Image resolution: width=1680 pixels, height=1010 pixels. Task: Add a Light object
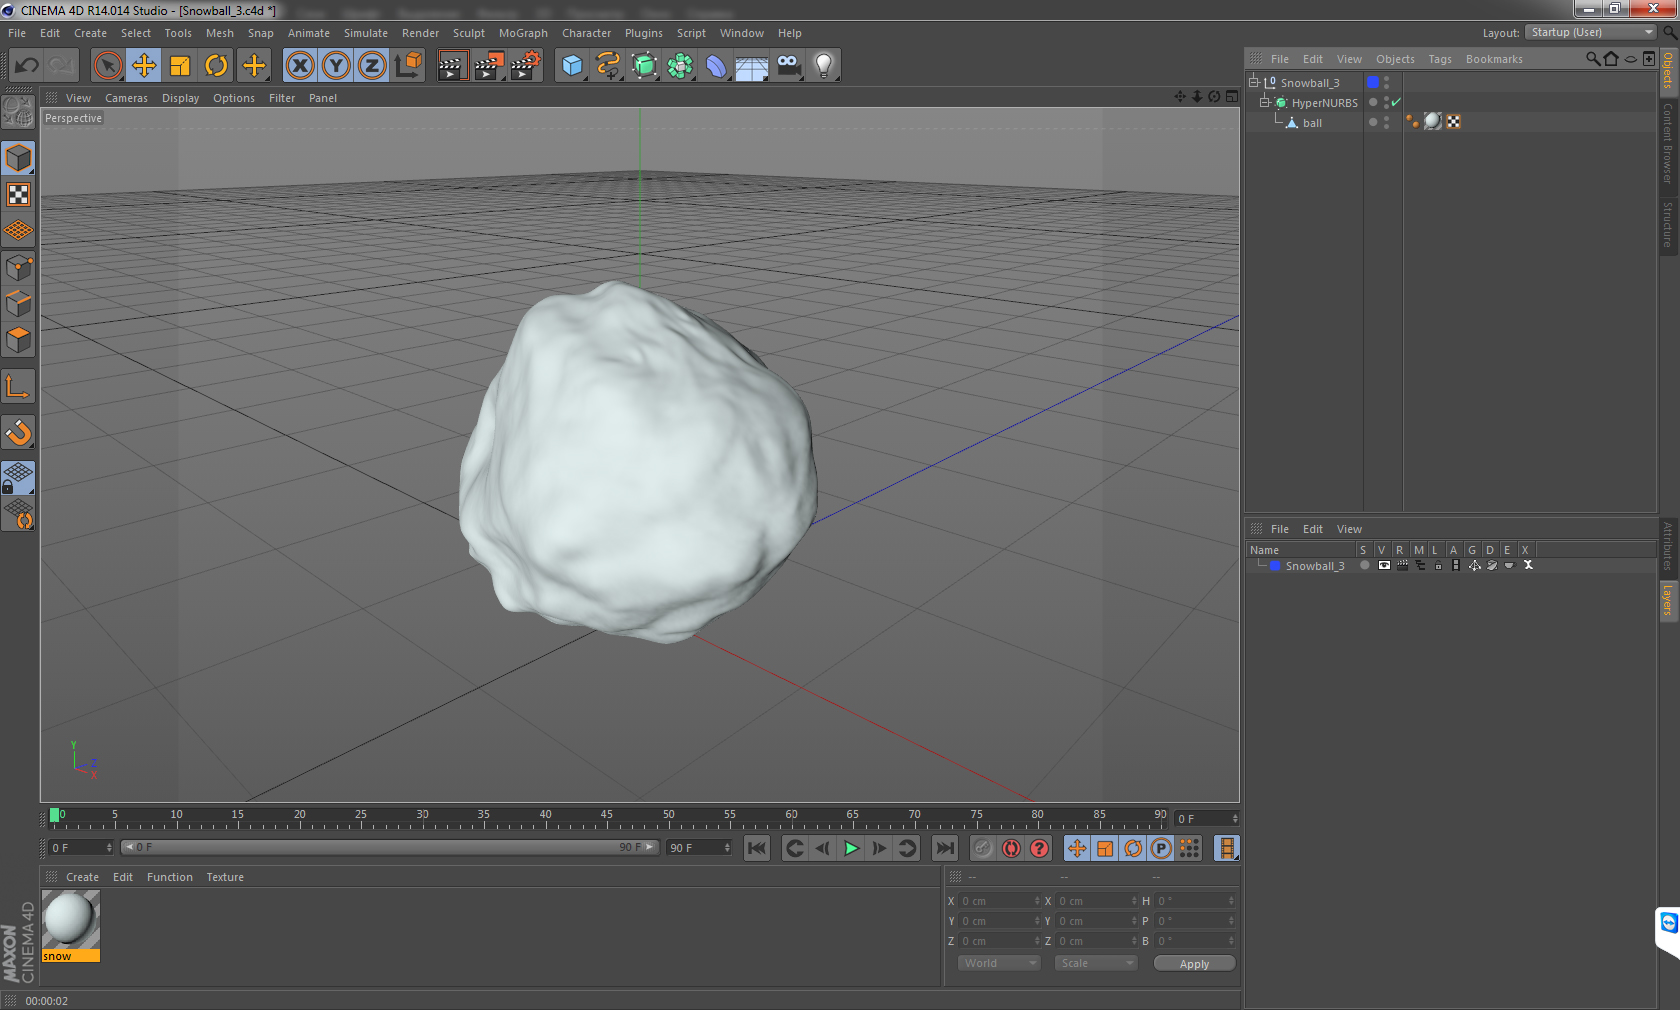(x=824, y=66)
